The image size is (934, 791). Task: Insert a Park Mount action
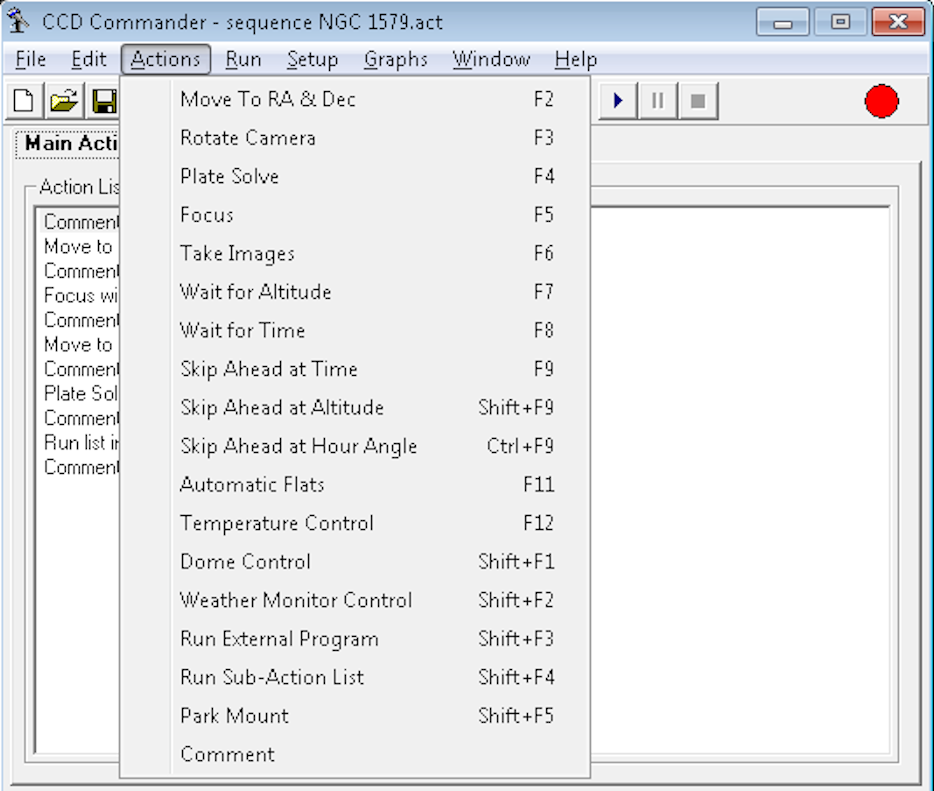coord(233,716)
